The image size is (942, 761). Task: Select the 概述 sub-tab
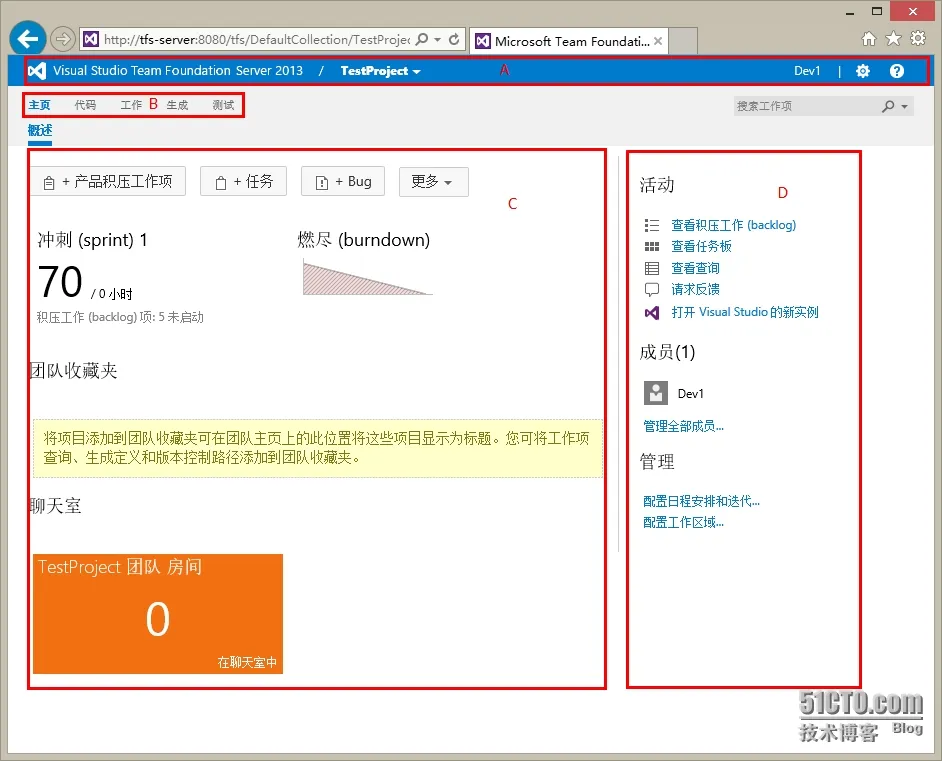coord(40,130)
